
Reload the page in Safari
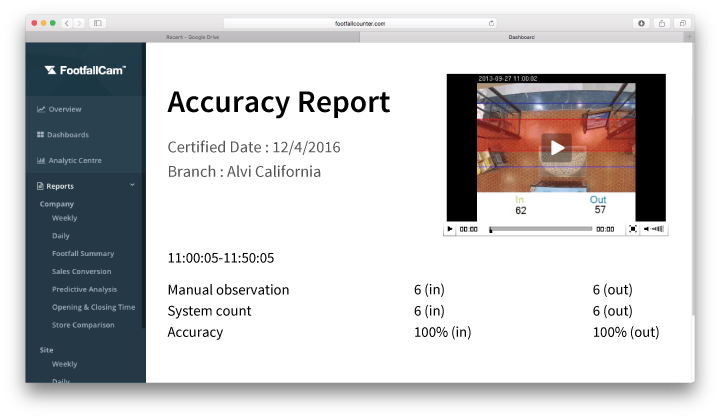click(x=491, y=22)
